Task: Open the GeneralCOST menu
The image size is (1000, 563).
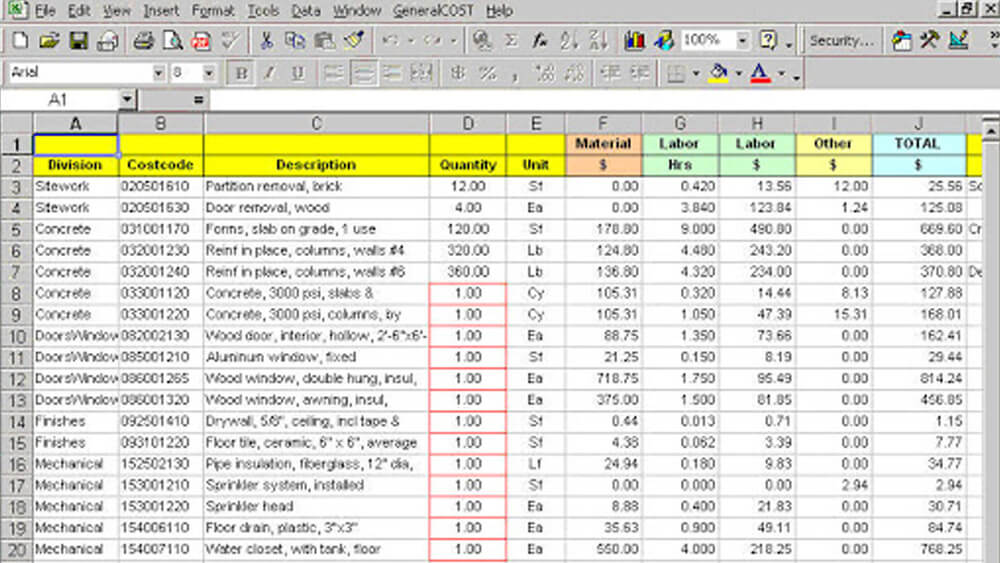Action: coord(433,11)
